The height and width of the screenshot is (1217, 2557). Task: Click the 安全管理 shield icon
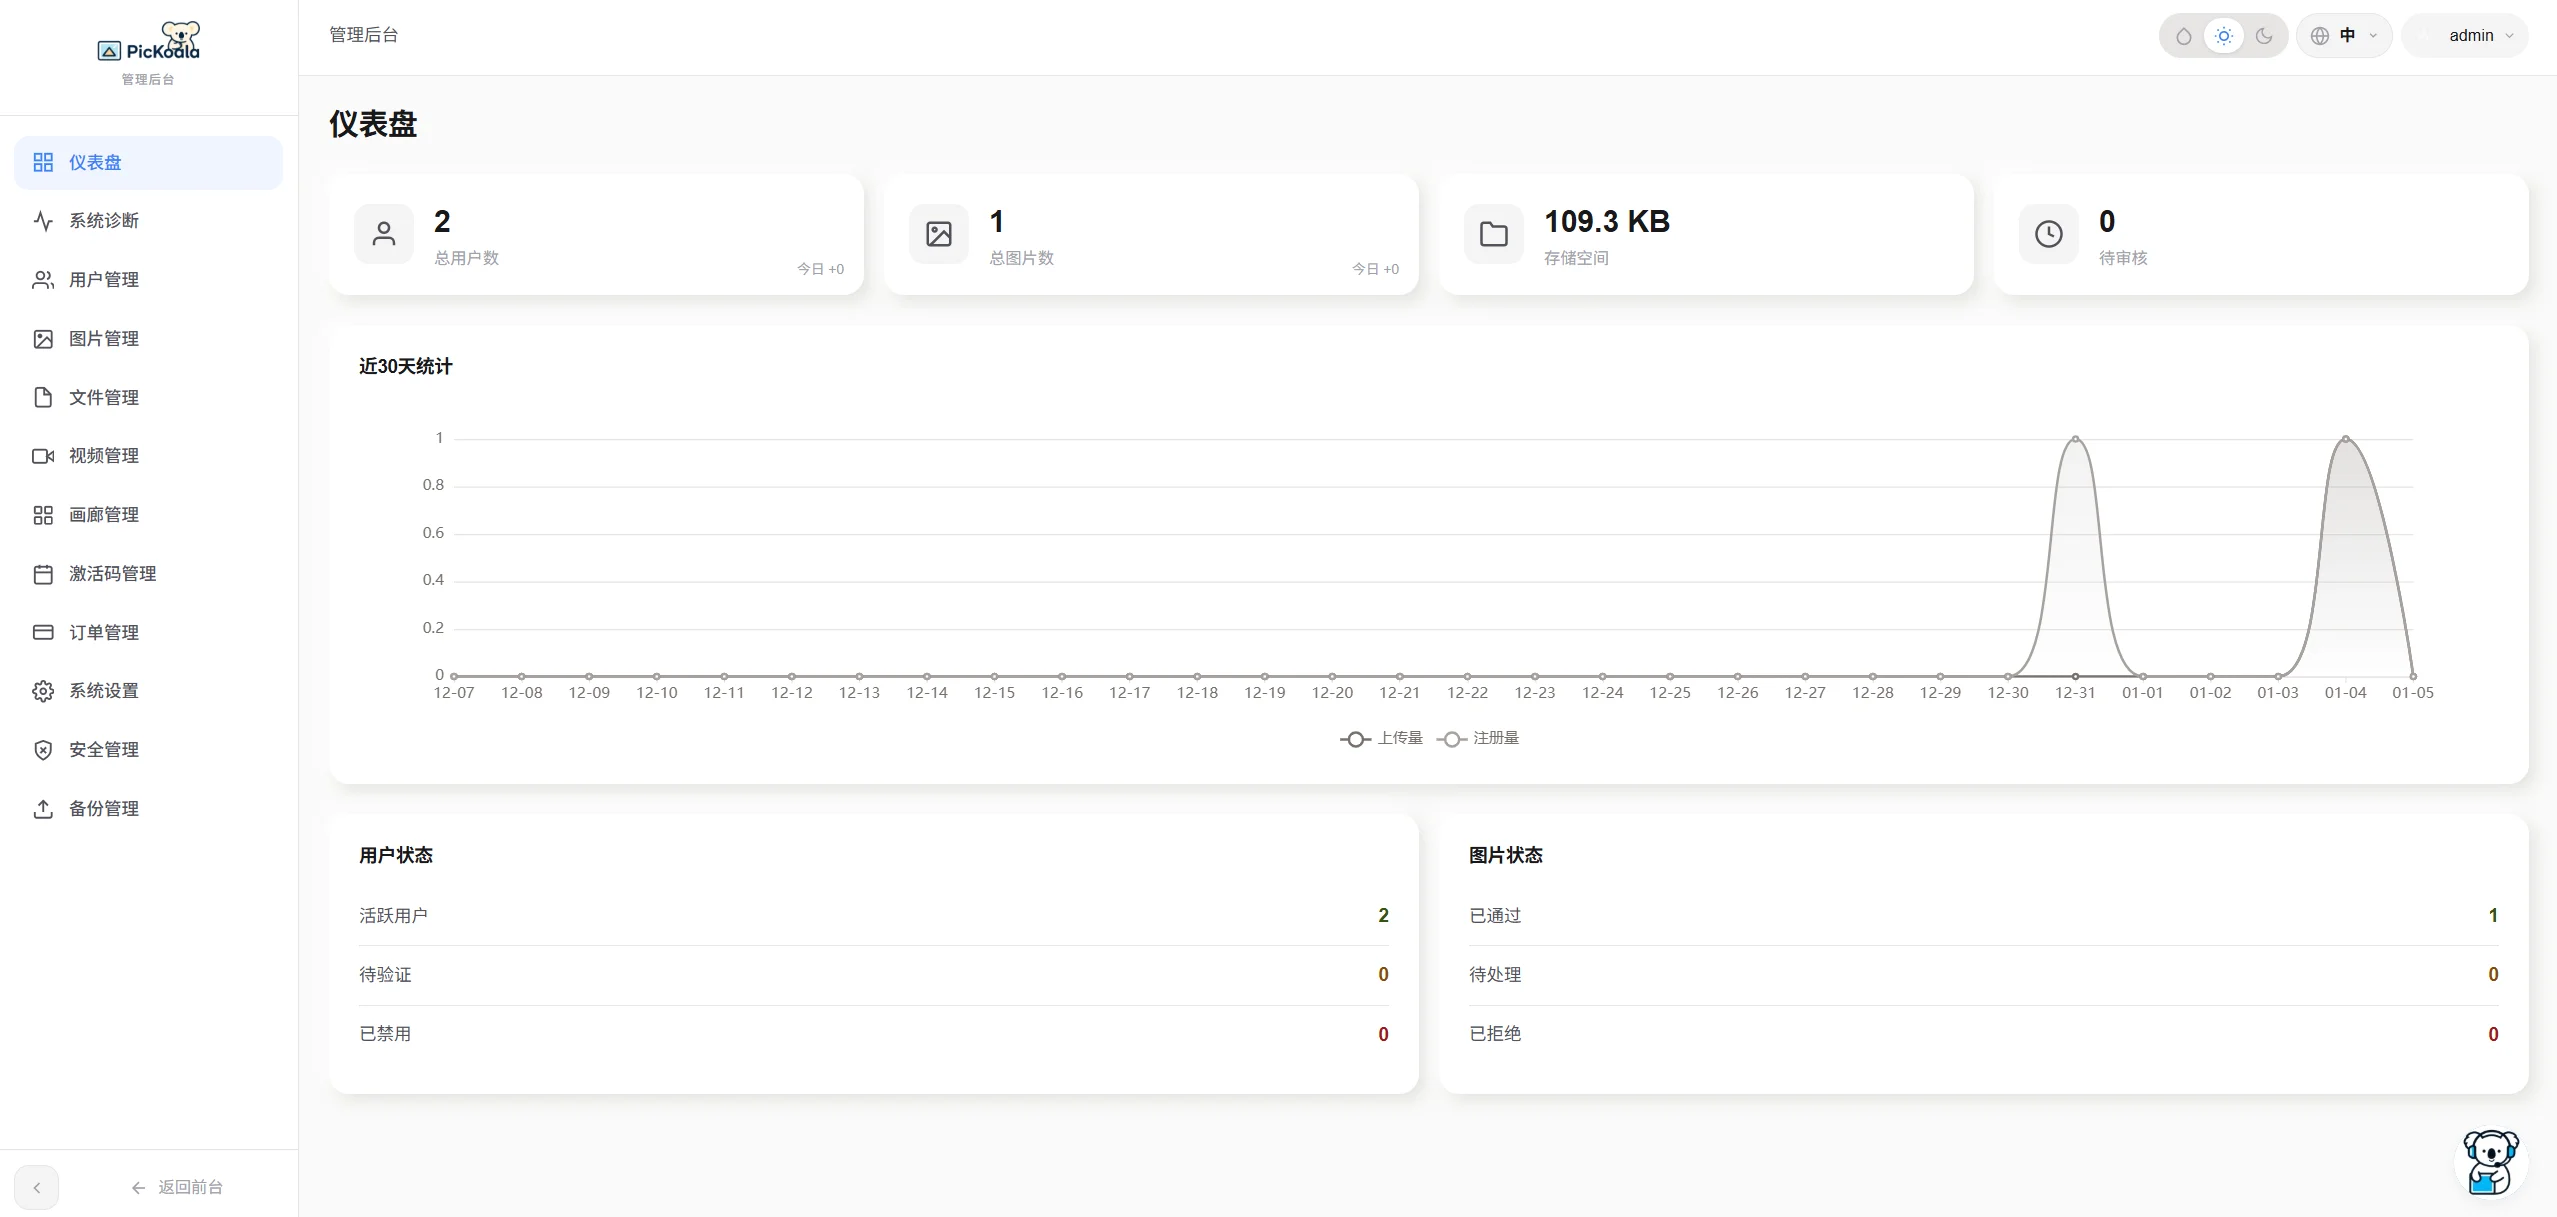(43, 749)
